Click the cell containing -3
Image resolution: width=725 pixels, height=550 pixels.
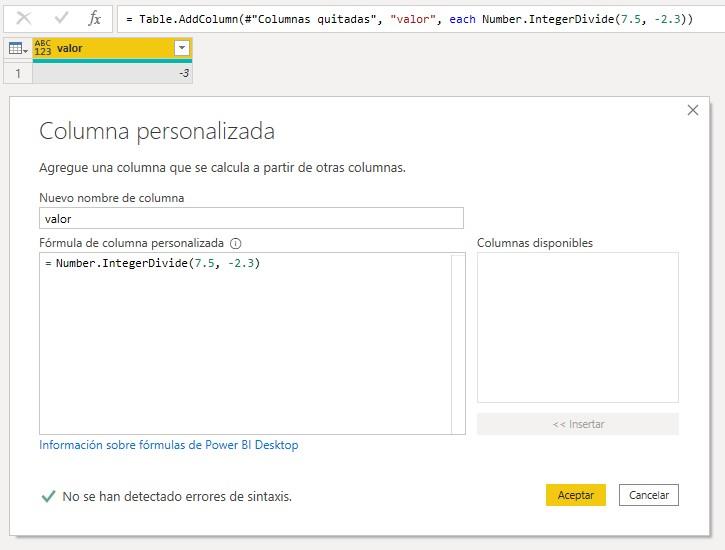[x=112, y=73]
